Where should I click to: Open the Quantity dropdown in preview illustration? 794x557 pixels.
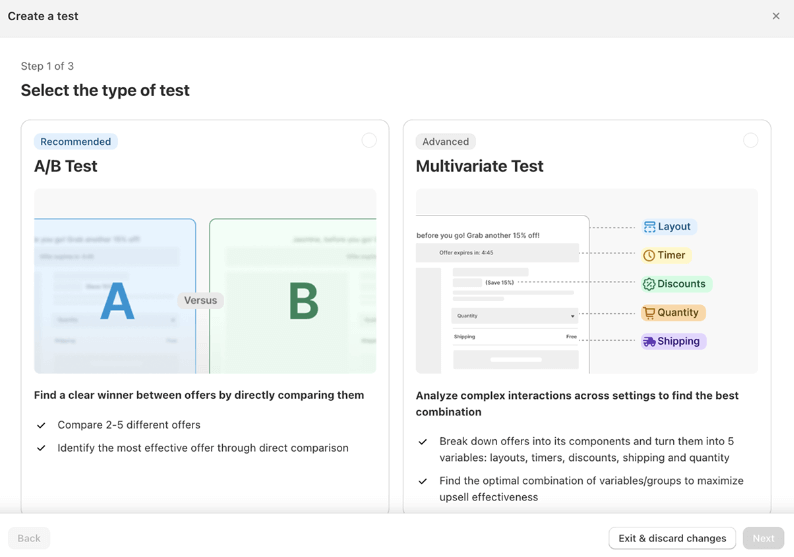(x=515, y=316)
